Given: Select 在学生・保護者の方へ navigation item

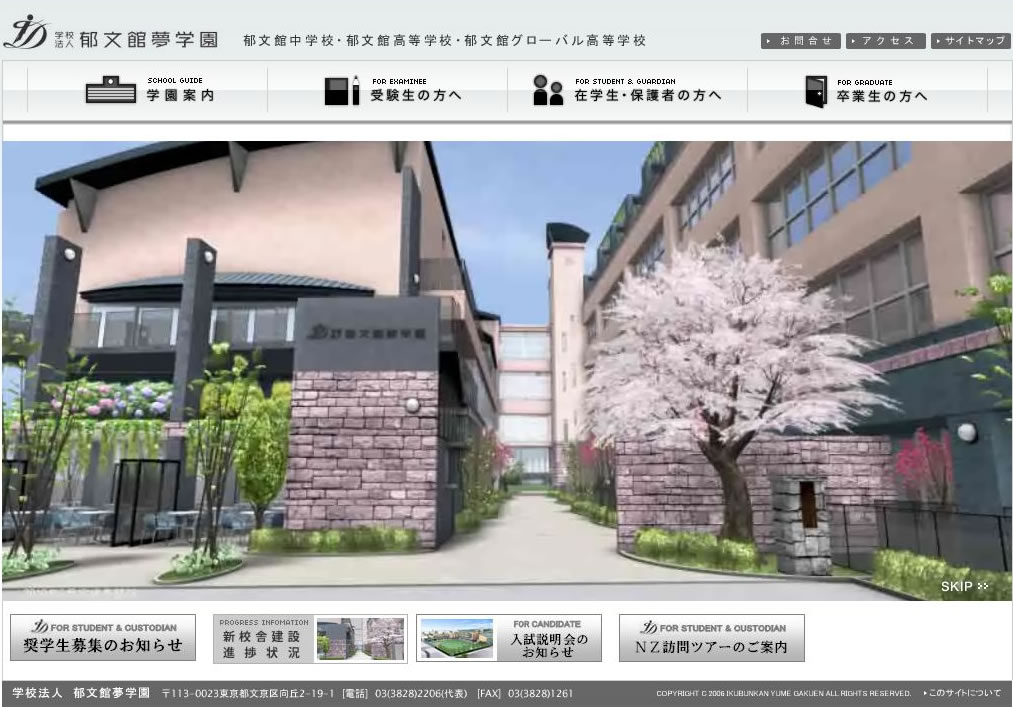Looking at the screenshot, I should click(647, 96).
